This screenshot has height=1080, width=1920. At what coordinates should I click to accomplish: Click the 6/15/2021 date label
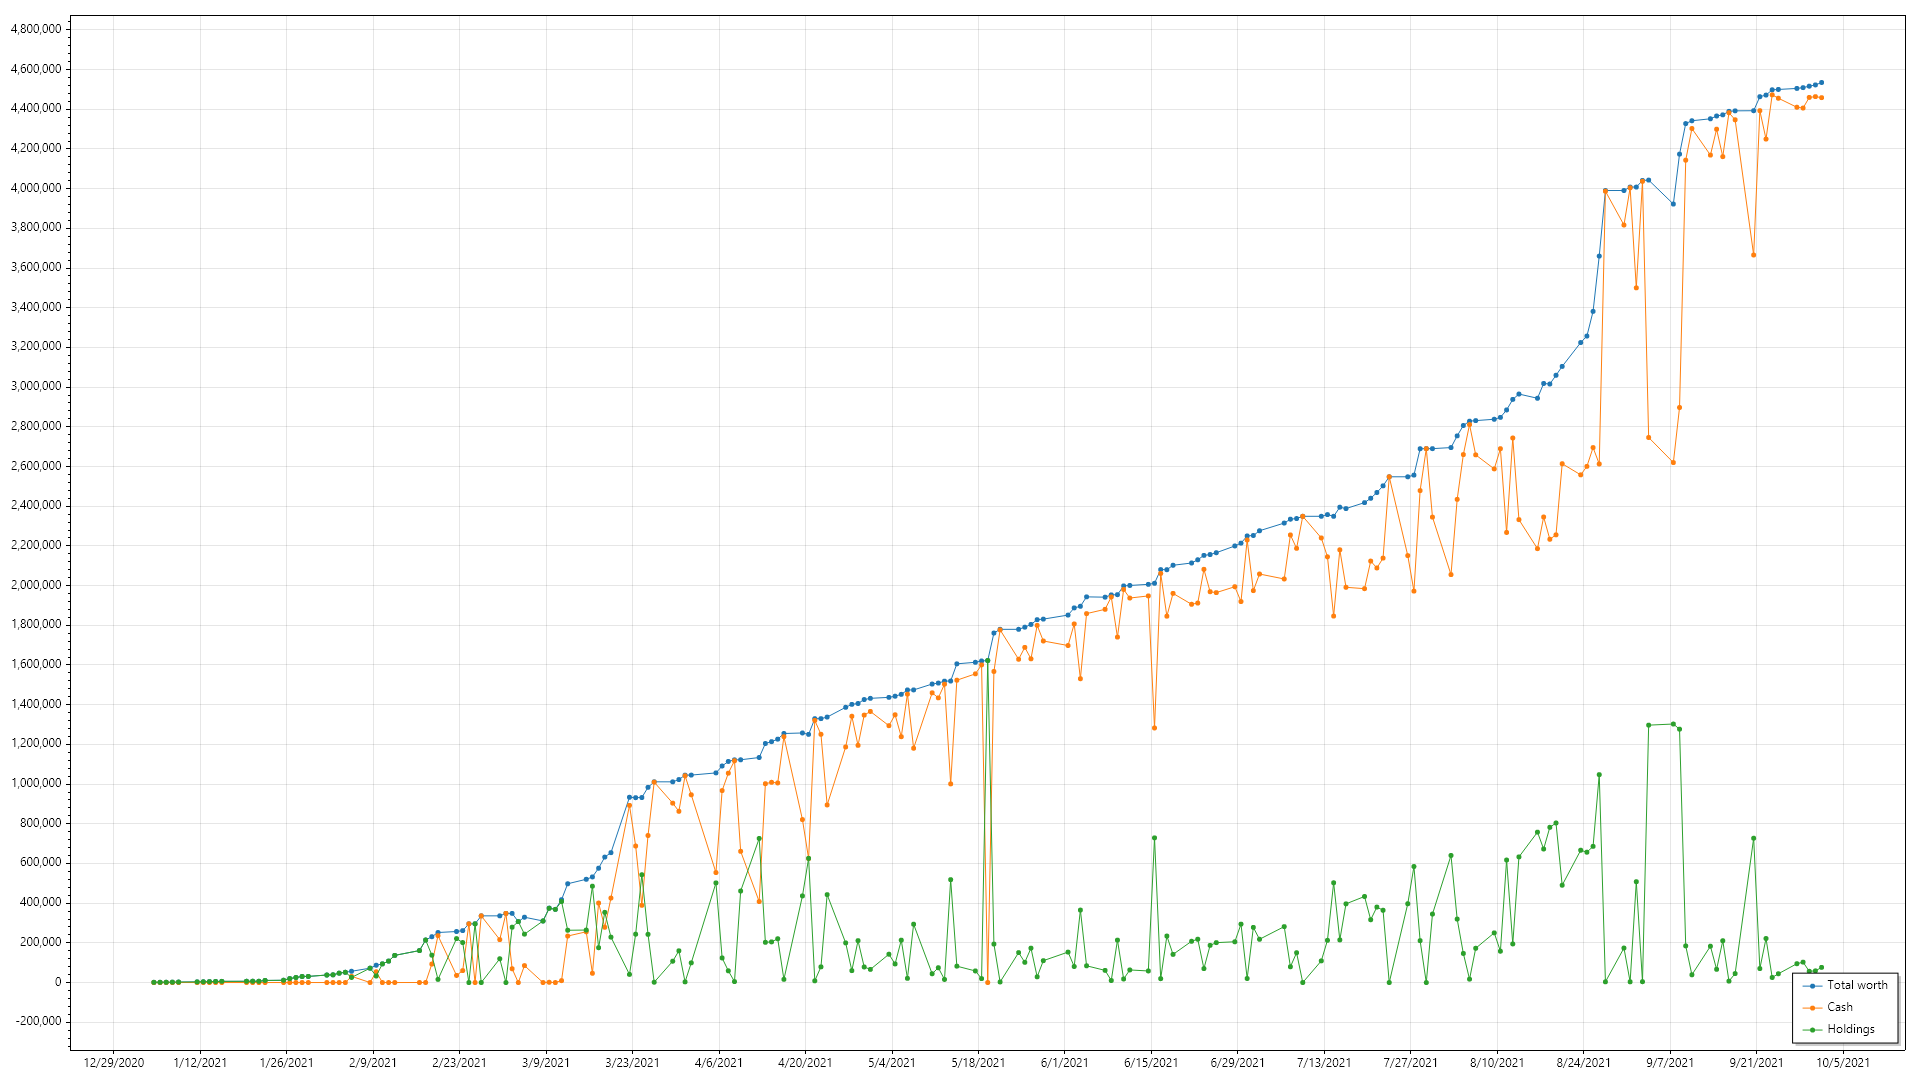(x=1151, y=1063)
